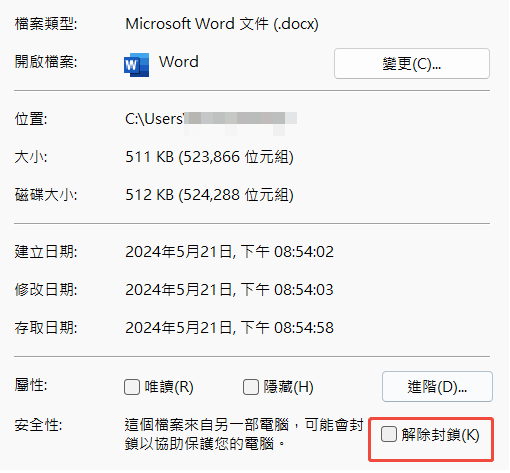Click the Word program name text
The width and height of the screenshot is (510, 473).
(179, 62)
